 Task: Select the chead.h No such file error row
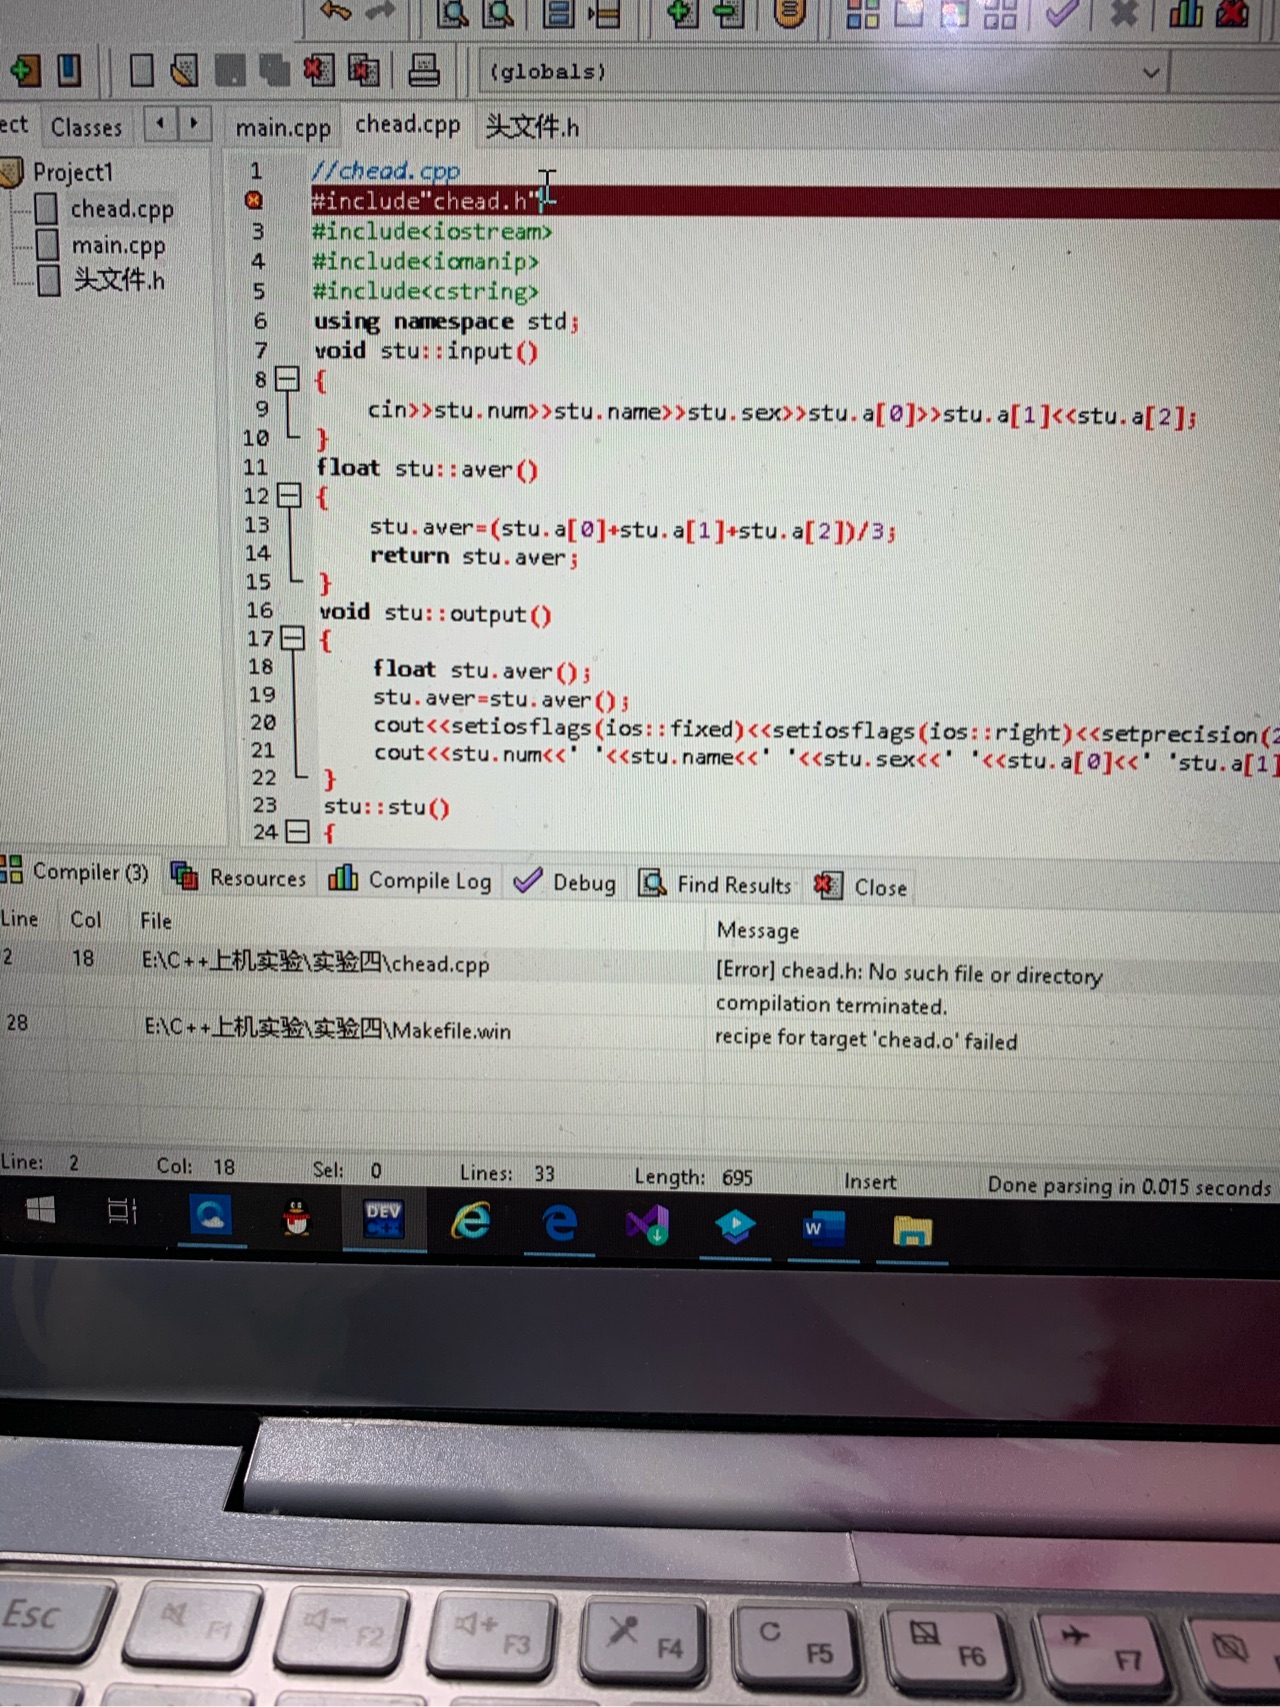click(x=640, y=966)
